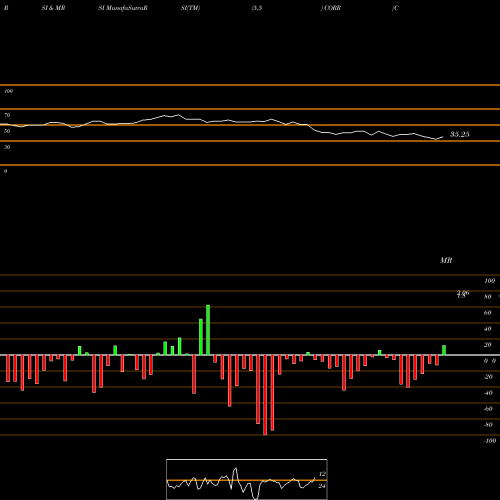Click the 'SI MunafaSutraR' header text
500x500 pixels.
point(123,8)
